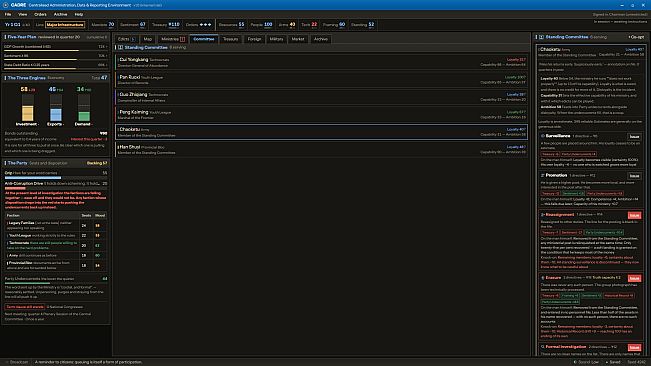Screen dimensions: 651x366
Task: Open the View menu
Action: click(x=22, y=14)
